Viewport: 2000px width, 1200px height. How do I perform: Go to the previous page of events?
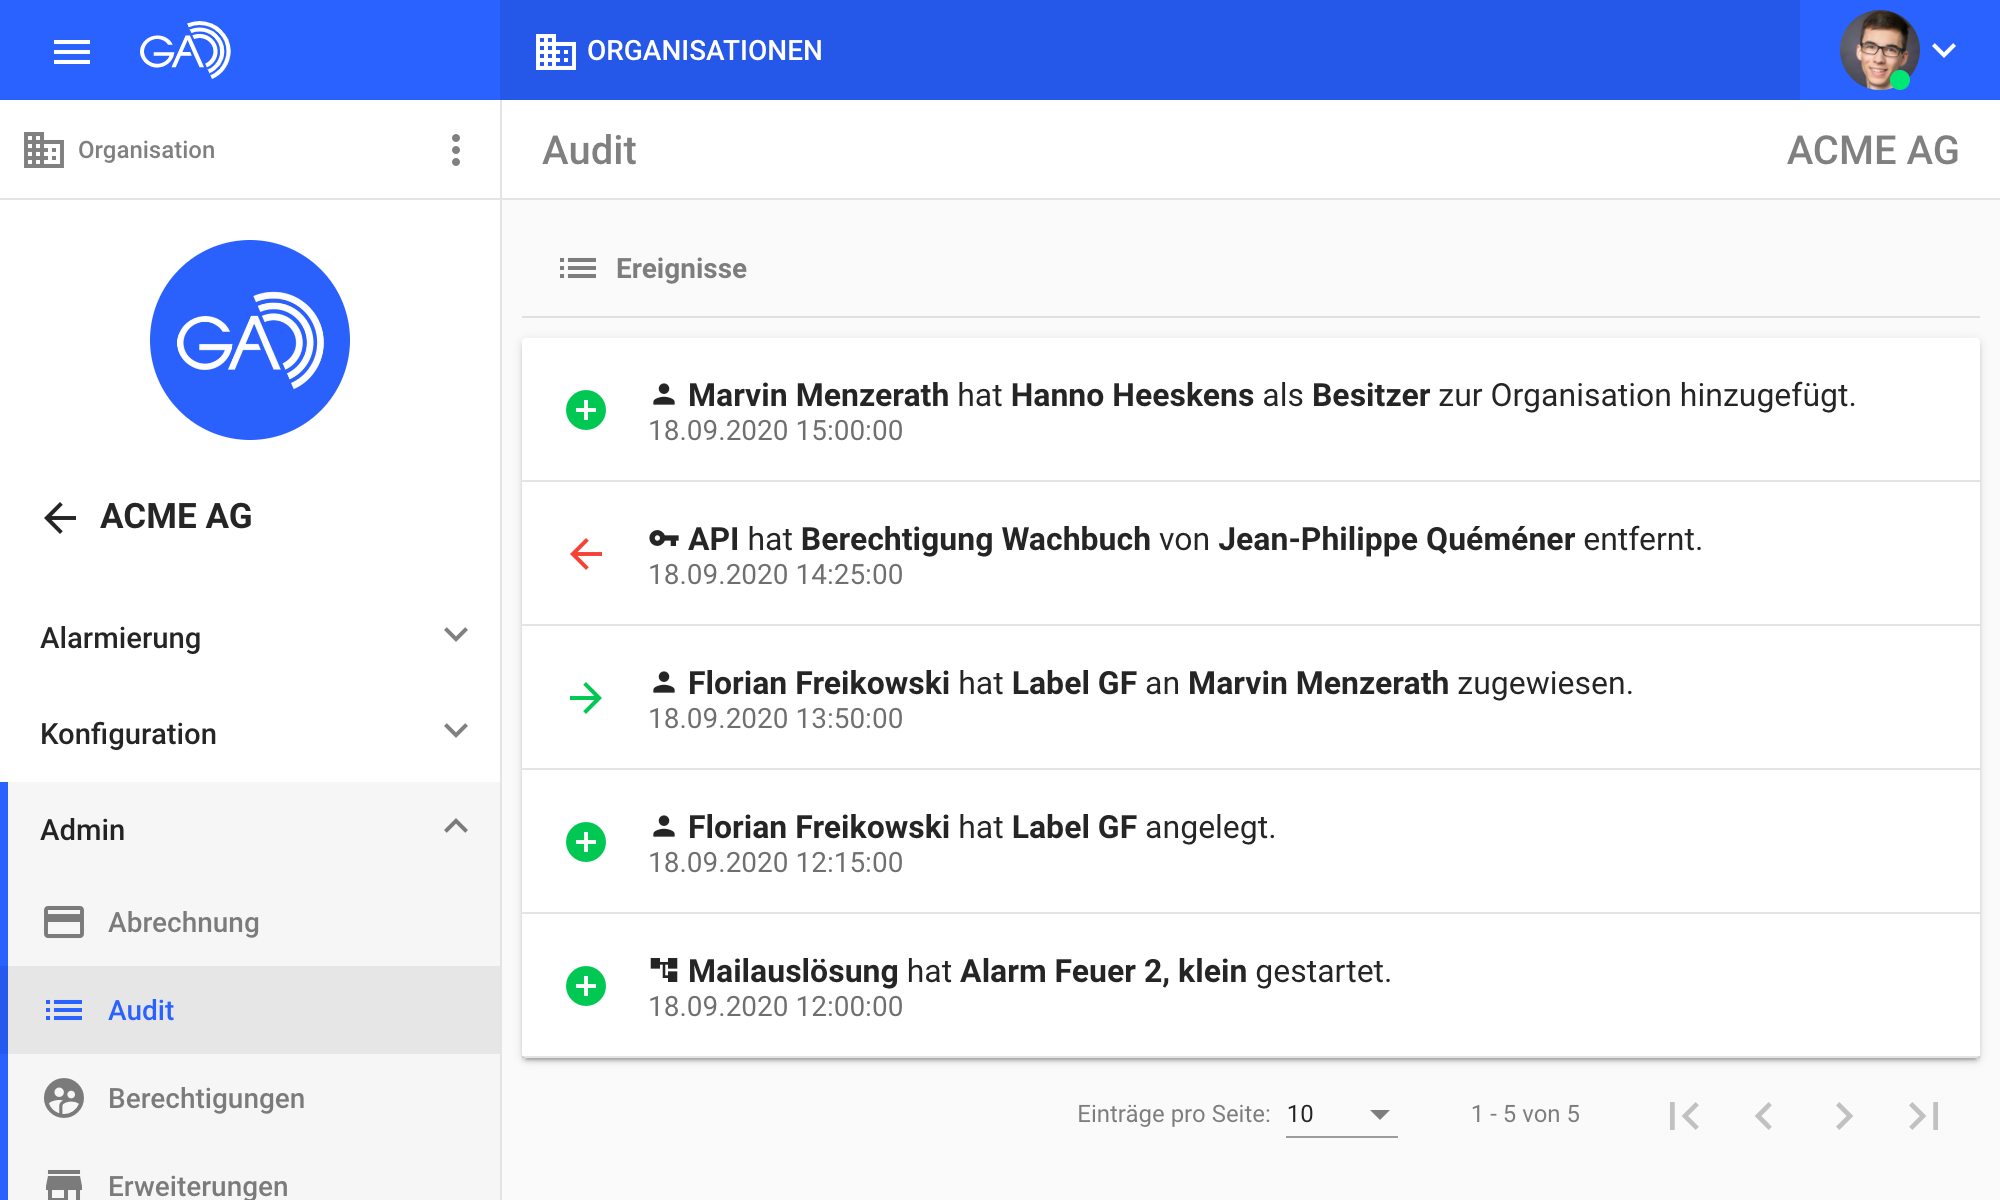click(x=1764, y=1115)
